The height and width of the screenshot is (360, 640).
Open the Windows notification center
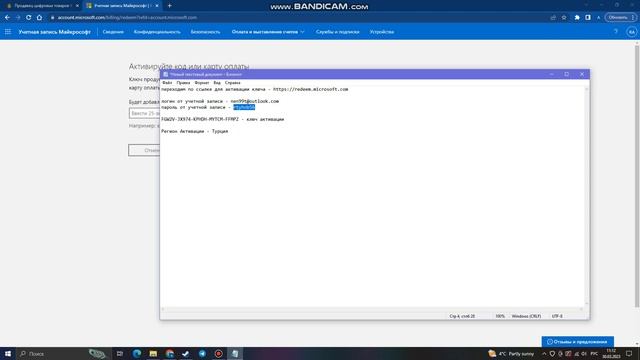[x=629, y=353]
